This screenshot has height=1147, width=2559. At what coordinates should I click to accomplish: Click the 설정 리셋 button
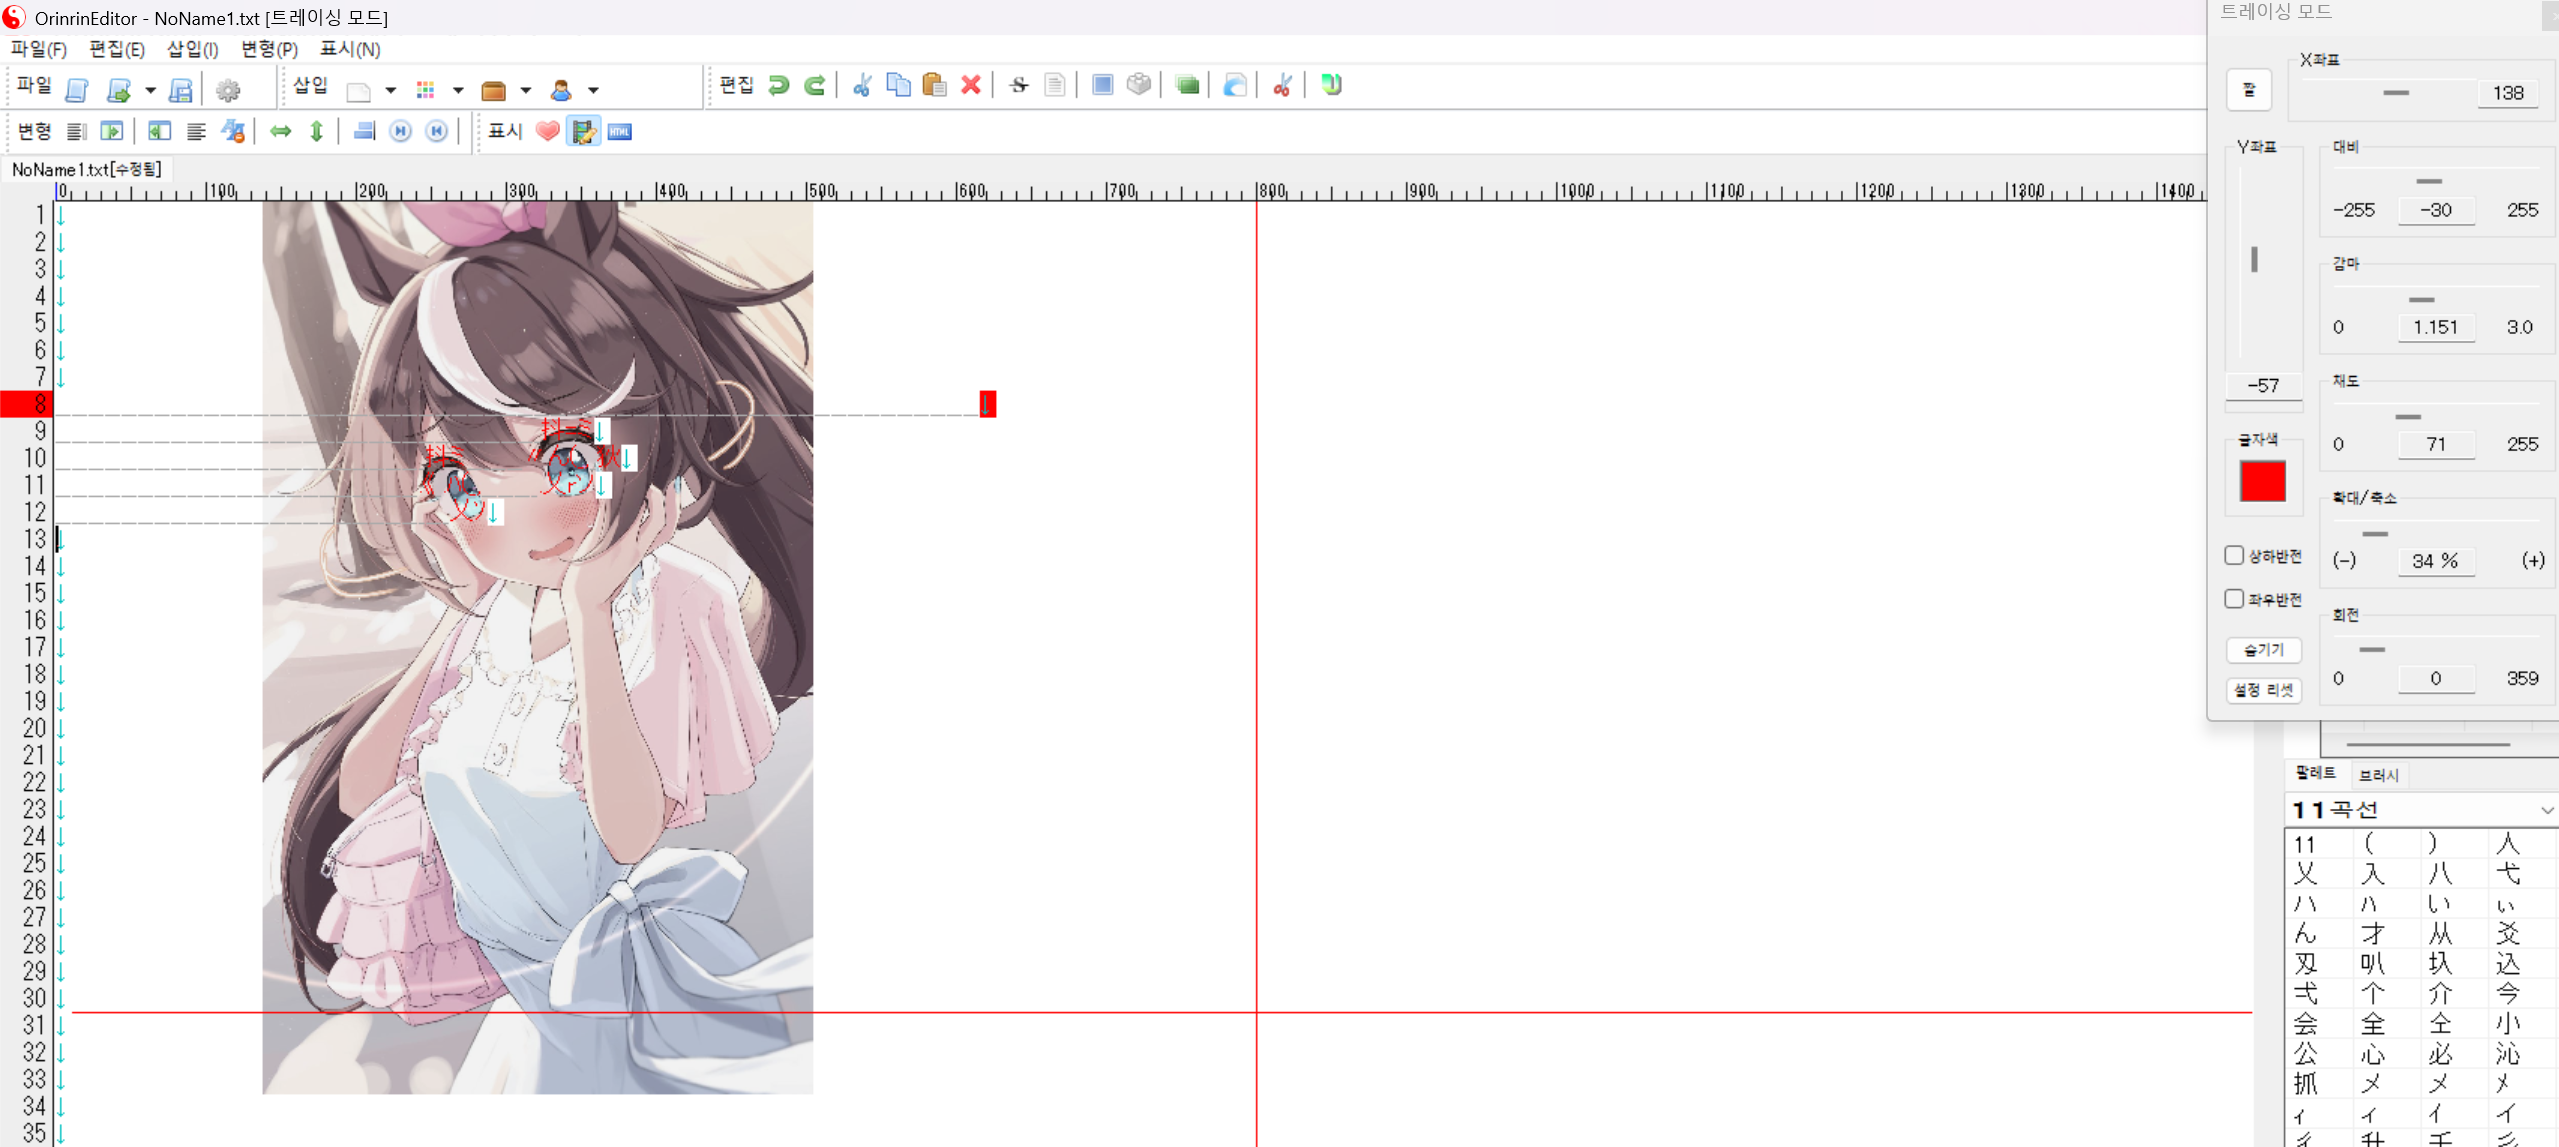(2263, 690)
